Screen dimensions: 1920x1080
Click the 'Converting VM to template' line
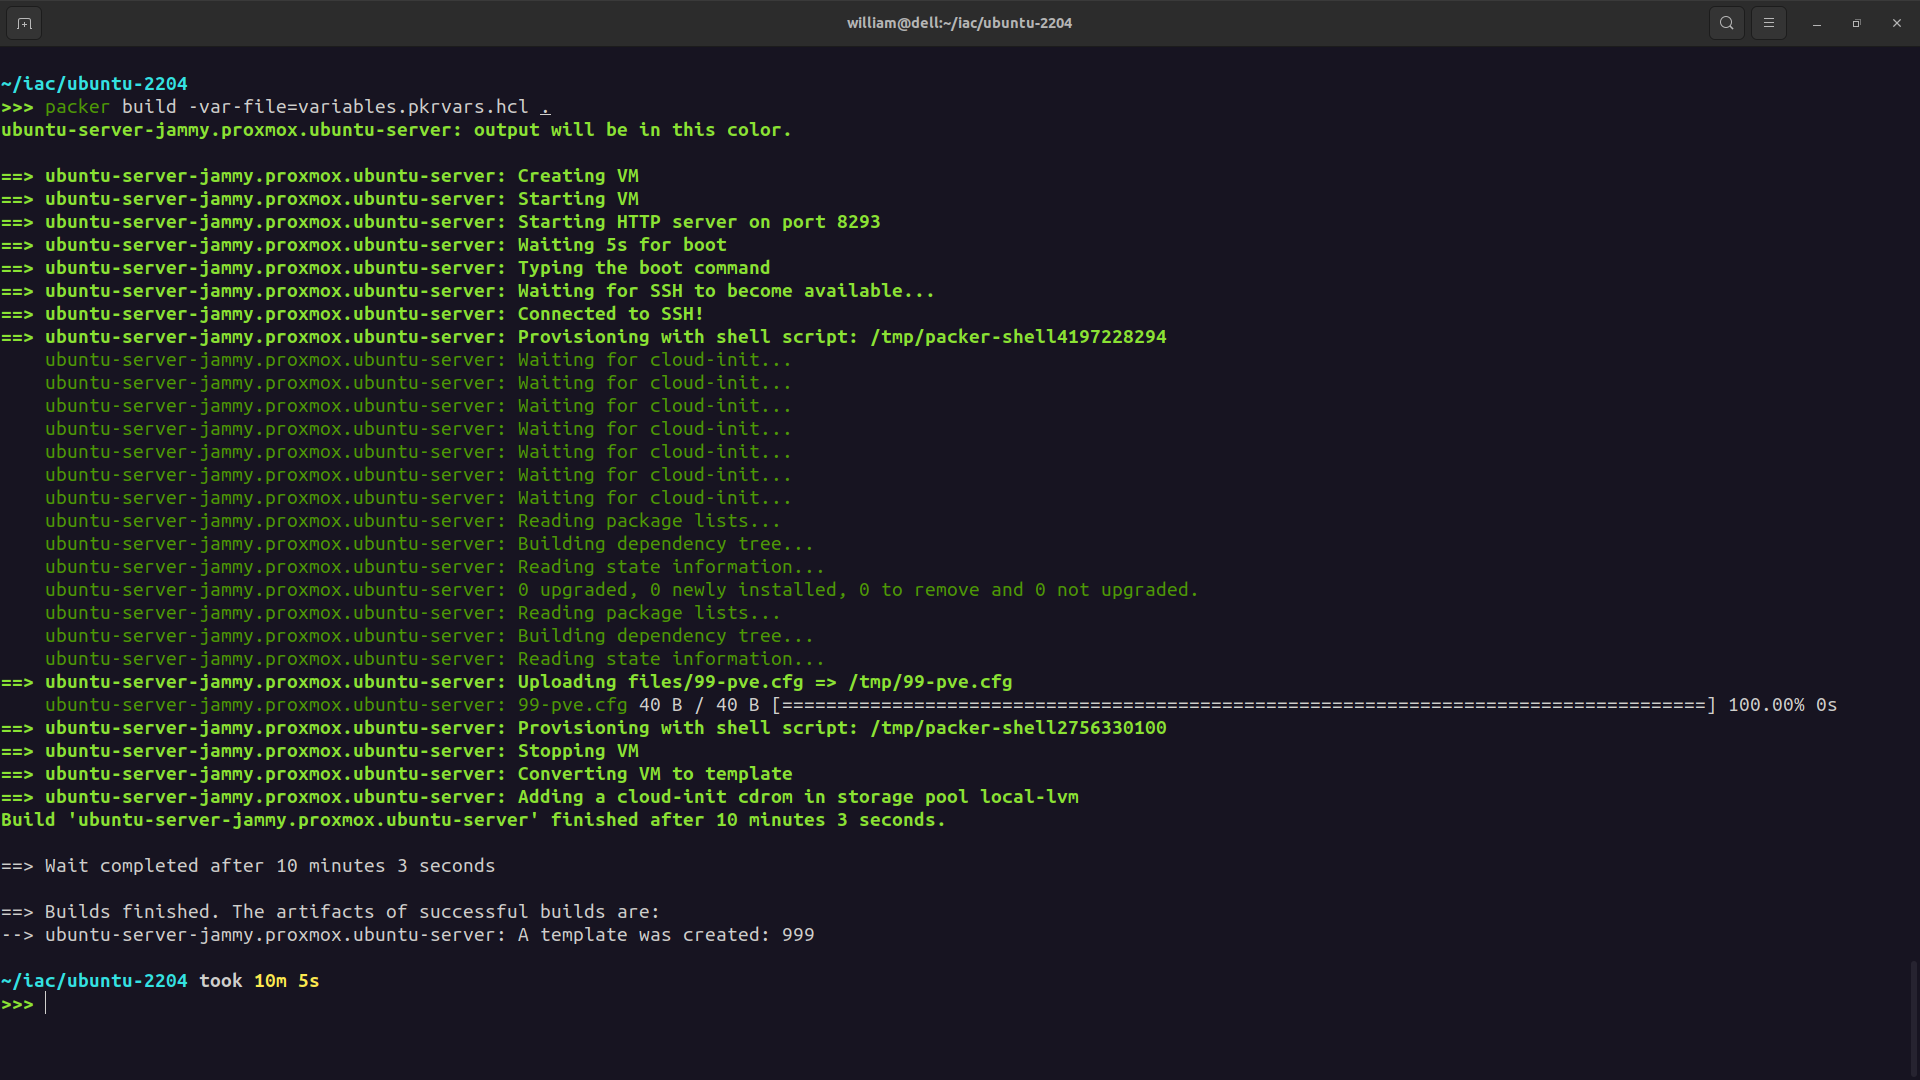(654, 774)
